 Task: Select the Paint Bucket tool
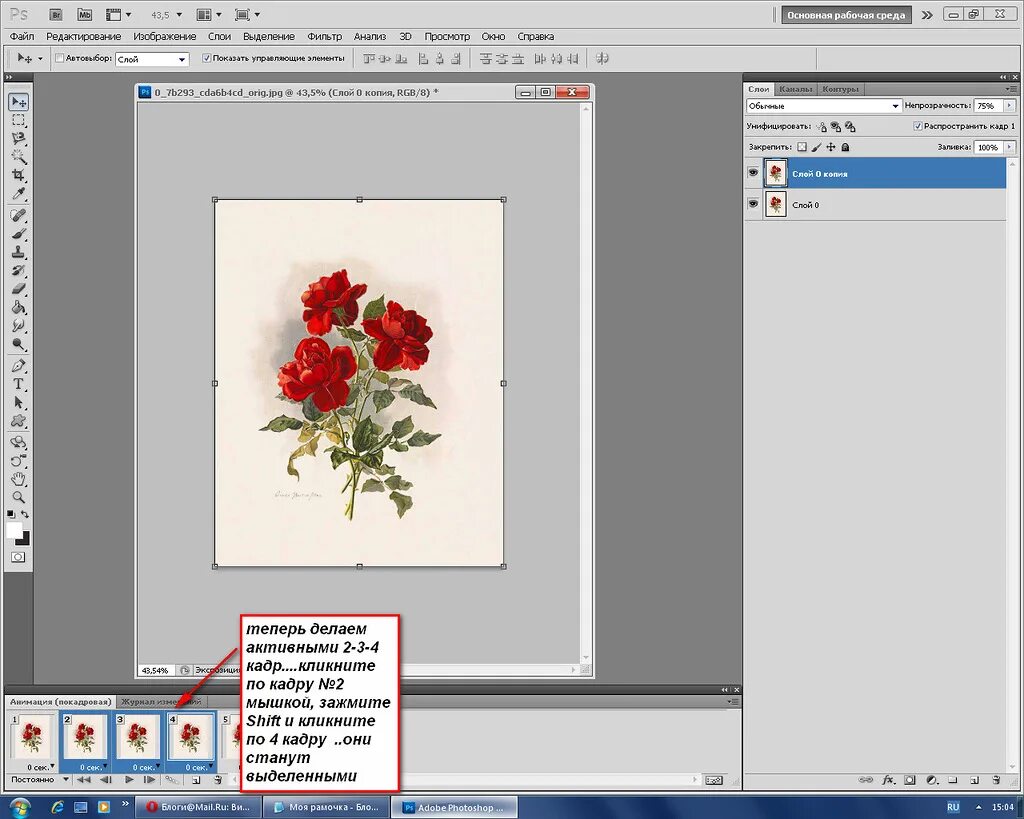(18, 307)
